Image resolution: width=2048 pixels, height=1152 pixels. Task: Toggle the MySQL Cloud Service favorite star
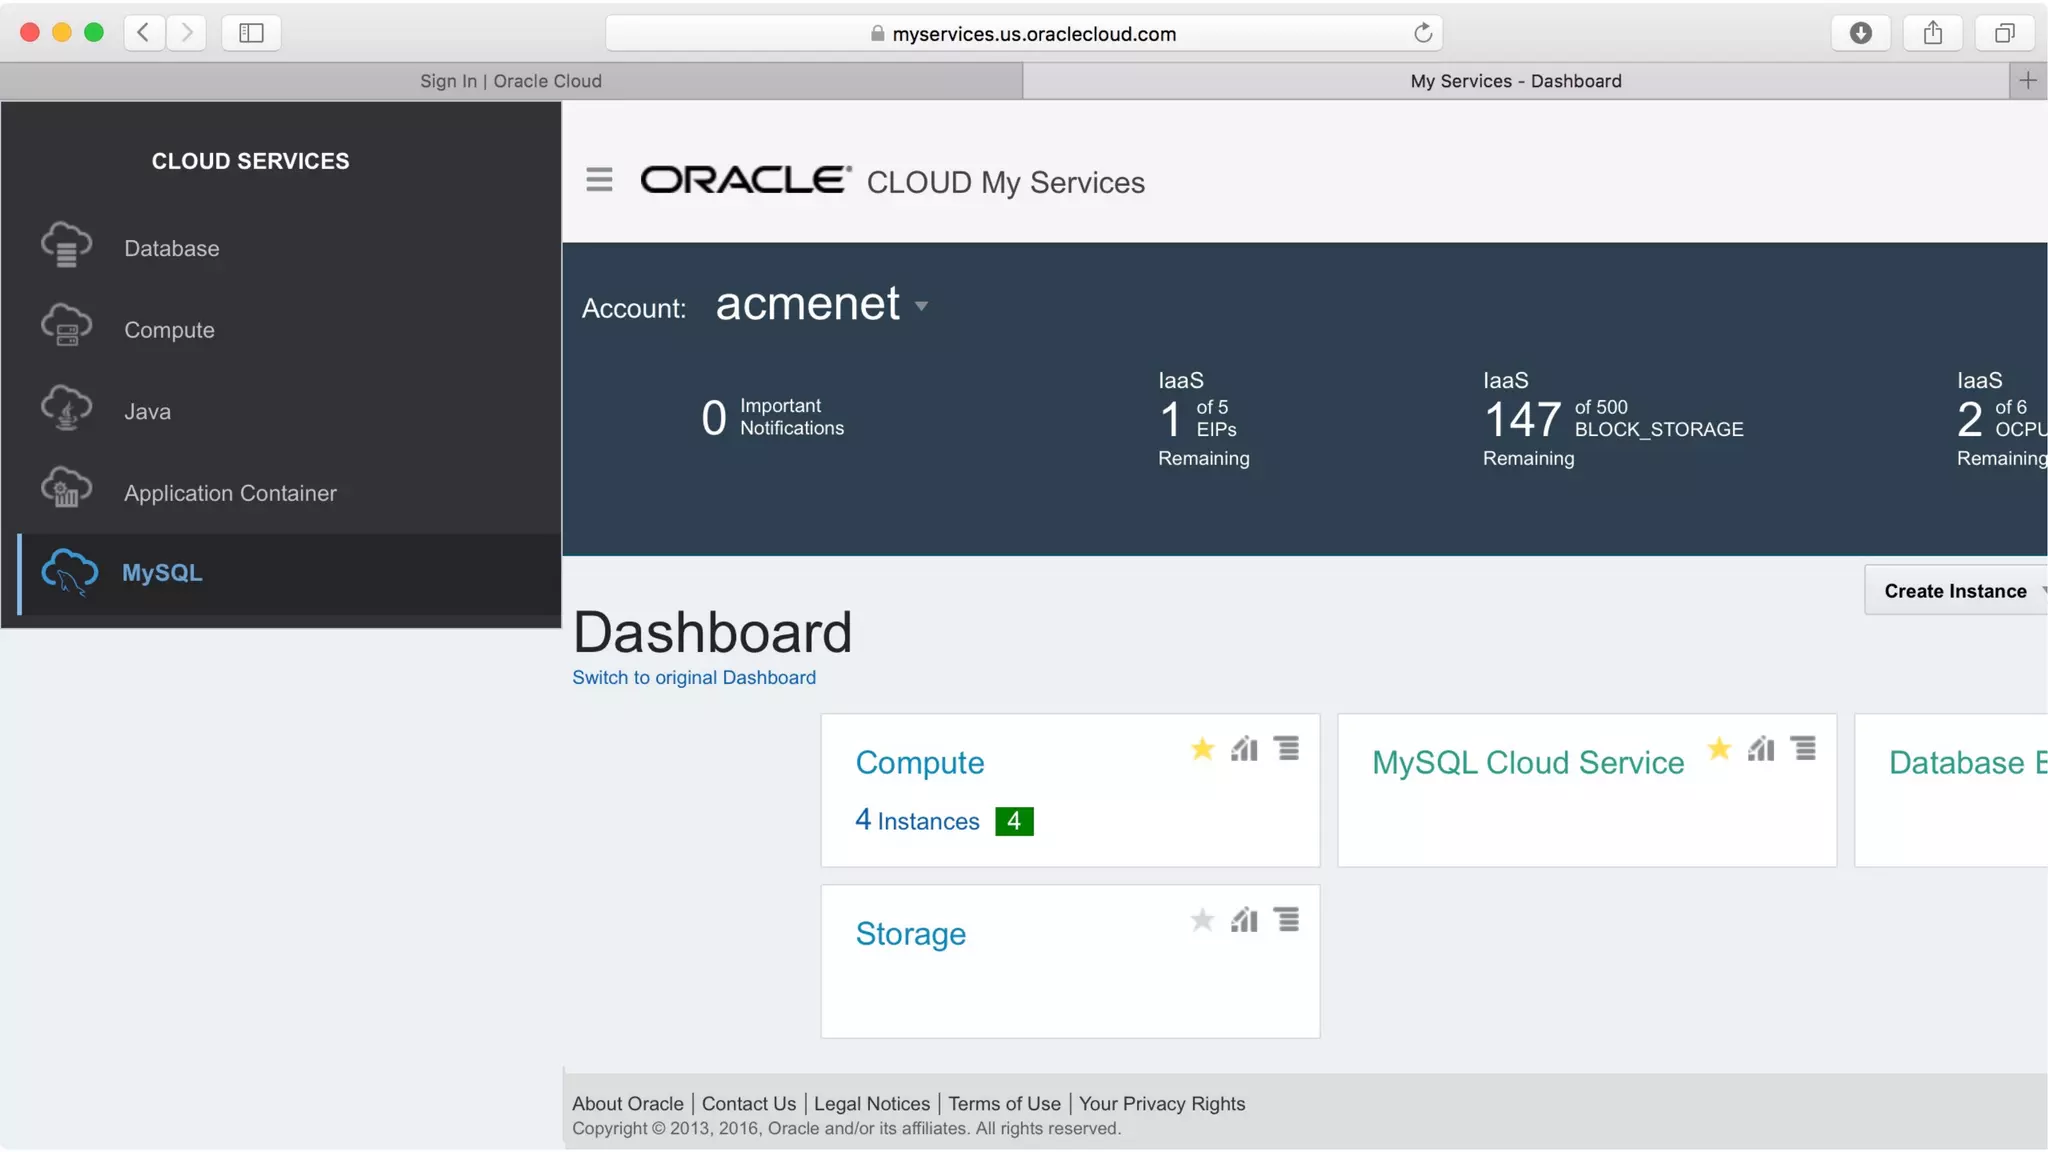pyautogui.click(x=1719, y=749)
